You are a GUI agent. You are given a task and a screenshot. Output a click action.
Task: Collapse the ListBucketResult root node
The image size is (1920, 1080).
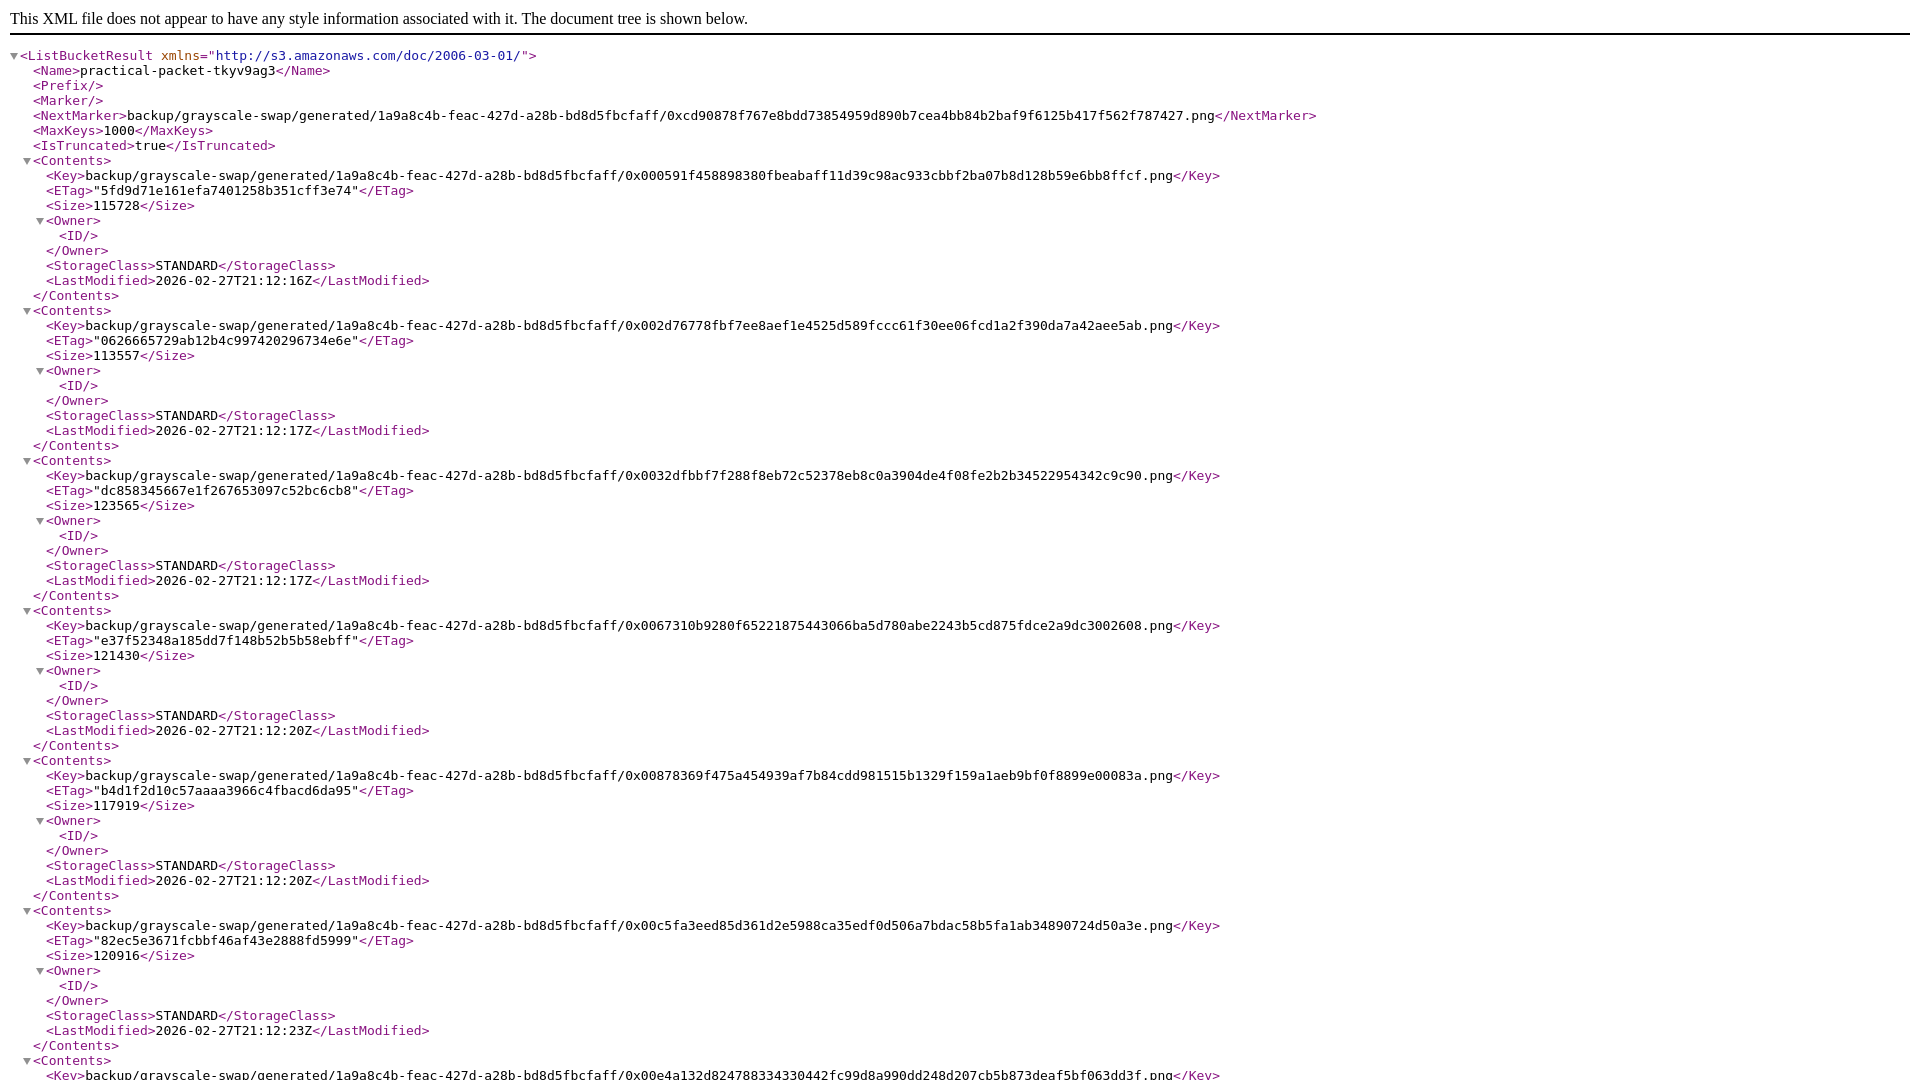[14, 56]
